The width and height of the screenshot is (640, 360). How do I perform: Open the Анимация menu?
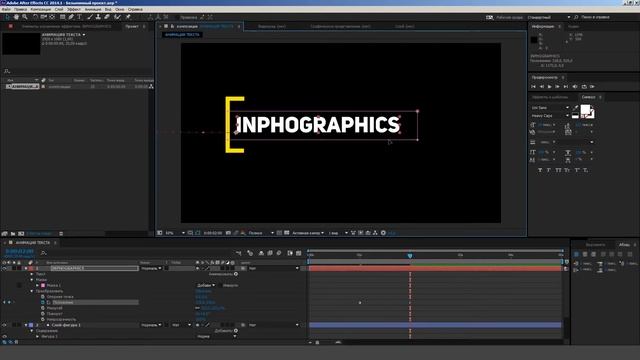tap(93, 9)
